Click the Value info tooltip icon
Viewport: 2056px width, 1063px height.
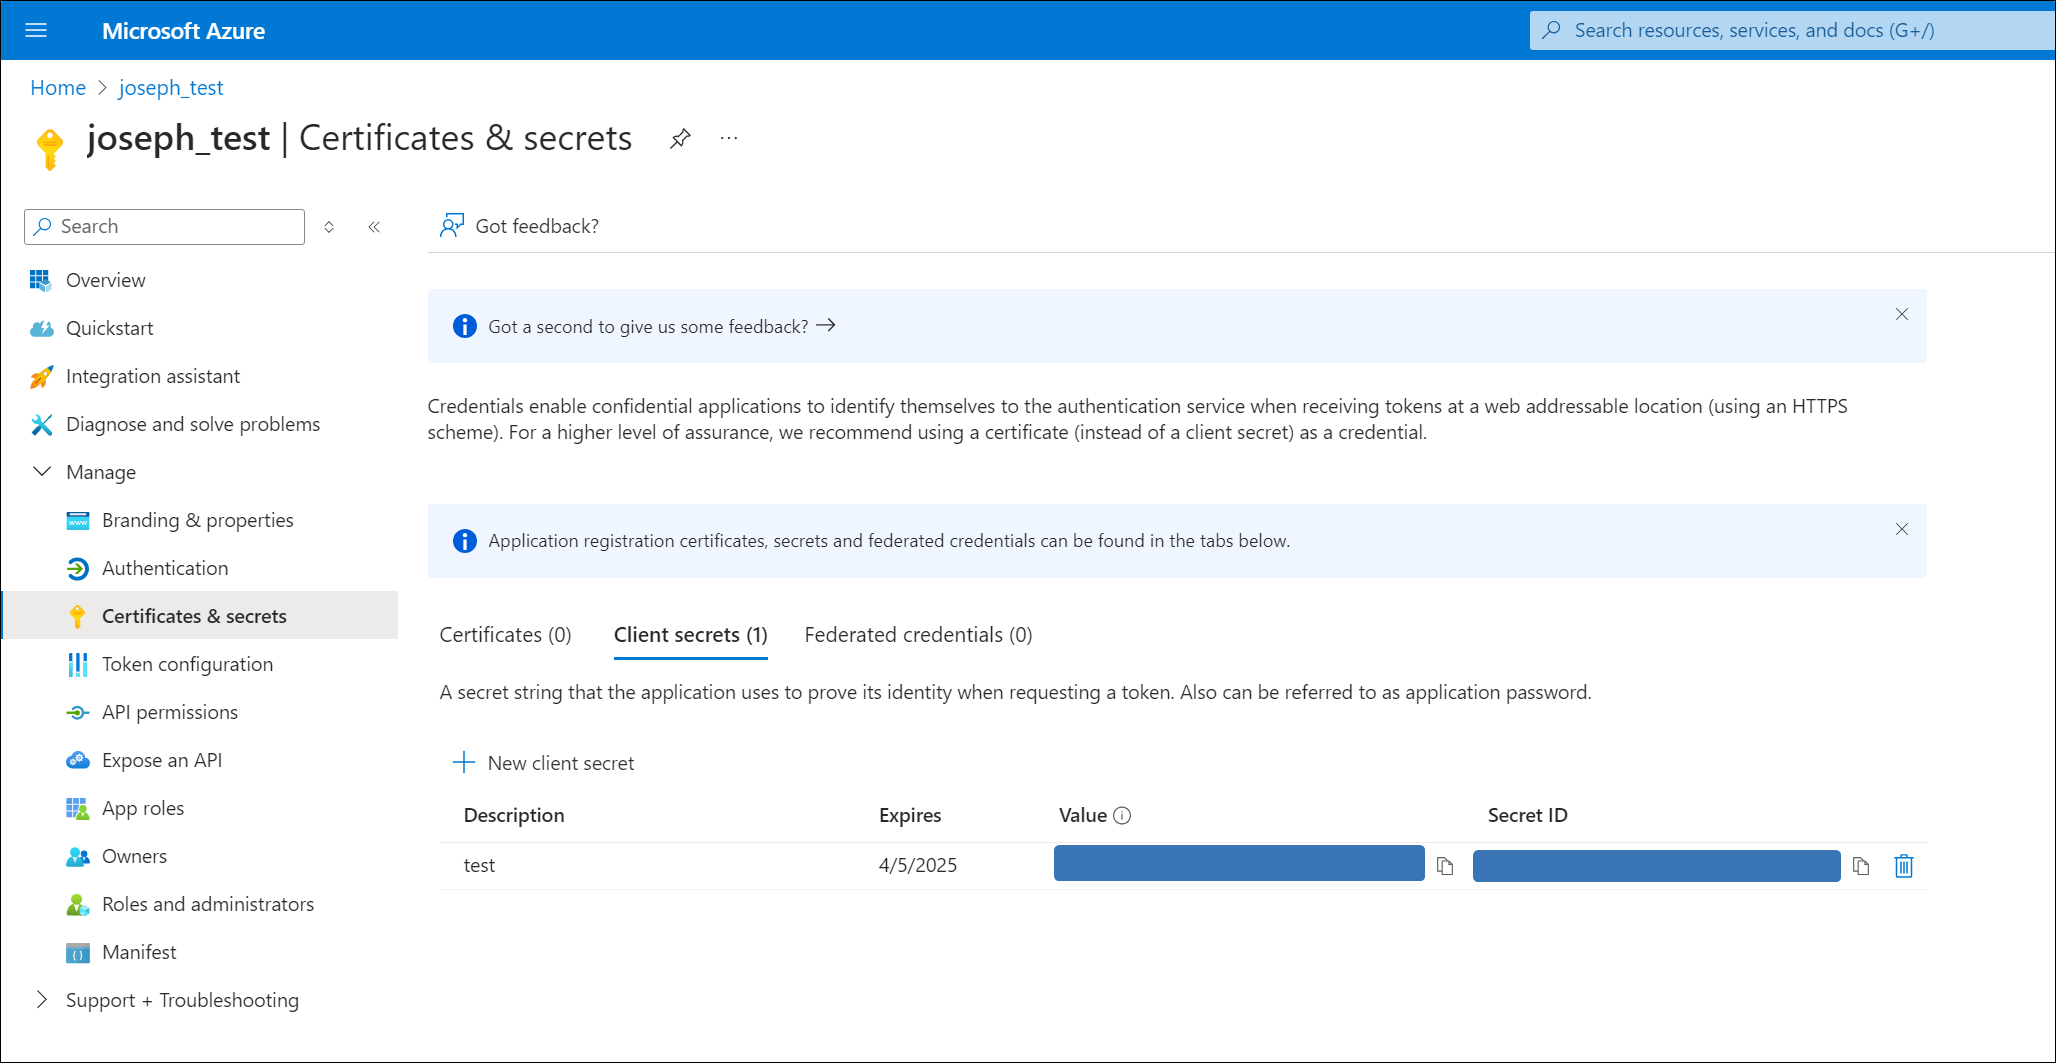pos(1123,816)
